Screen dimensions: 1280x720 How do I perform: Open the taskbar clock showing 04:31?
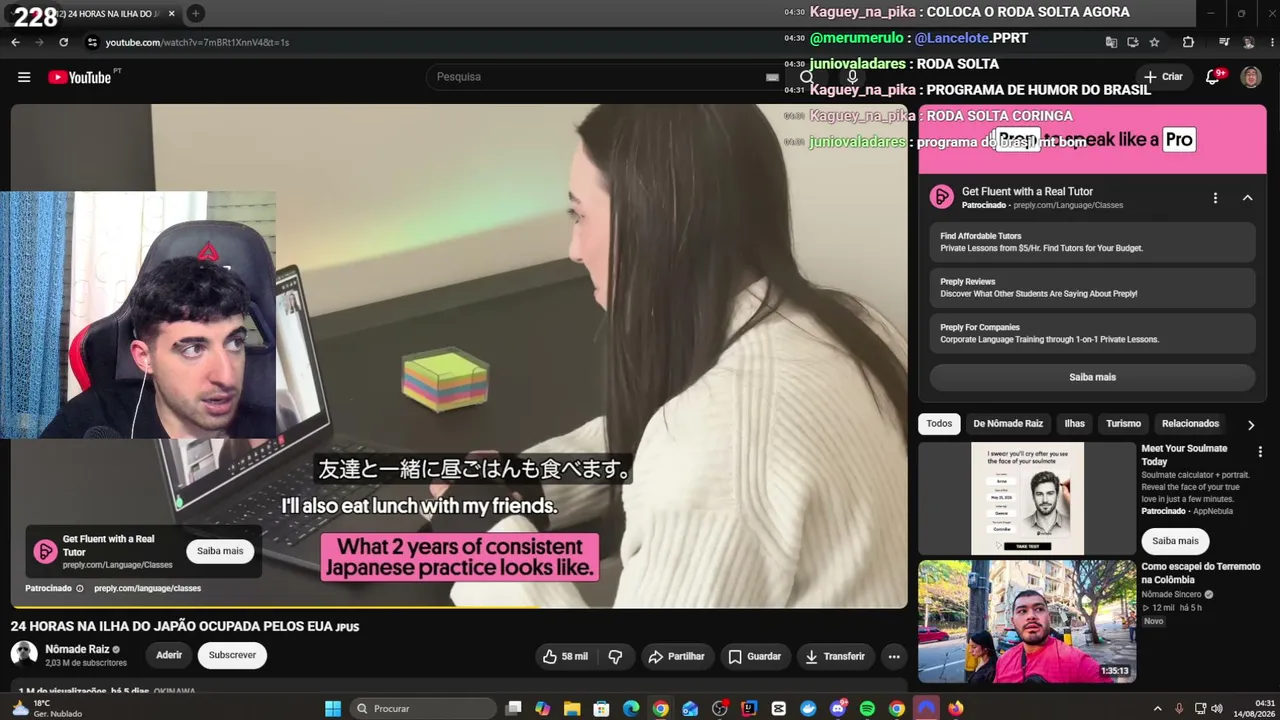(x=1253, y=708)
